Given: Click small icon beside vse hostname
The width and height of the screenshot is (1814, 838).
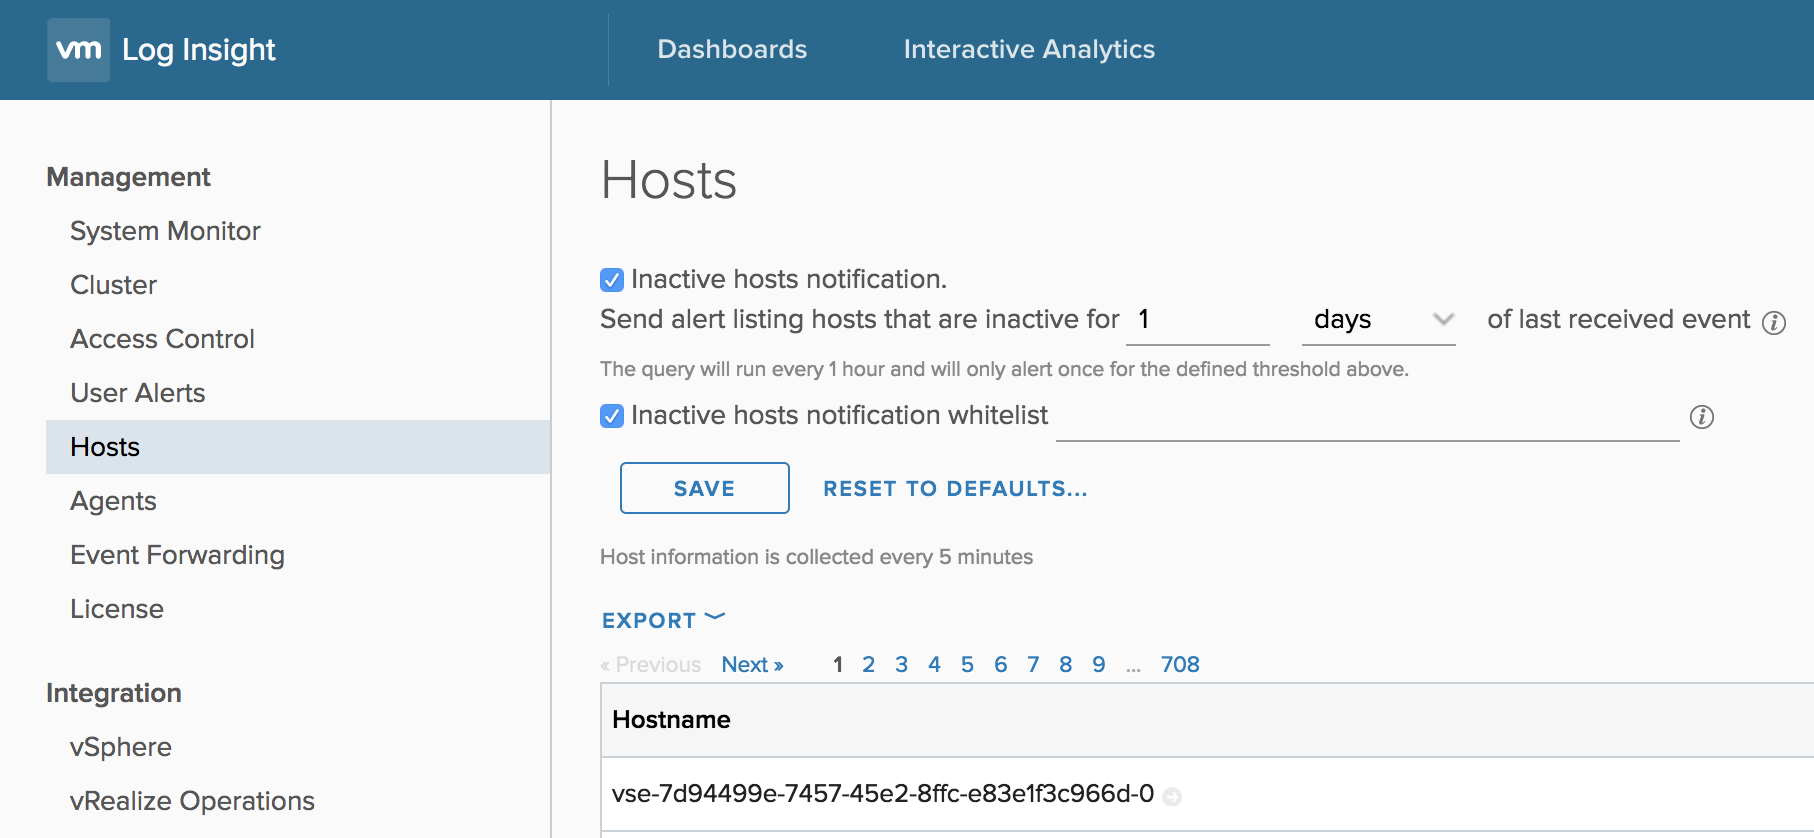Looking at the screenshot, I should click(1172, 796).
